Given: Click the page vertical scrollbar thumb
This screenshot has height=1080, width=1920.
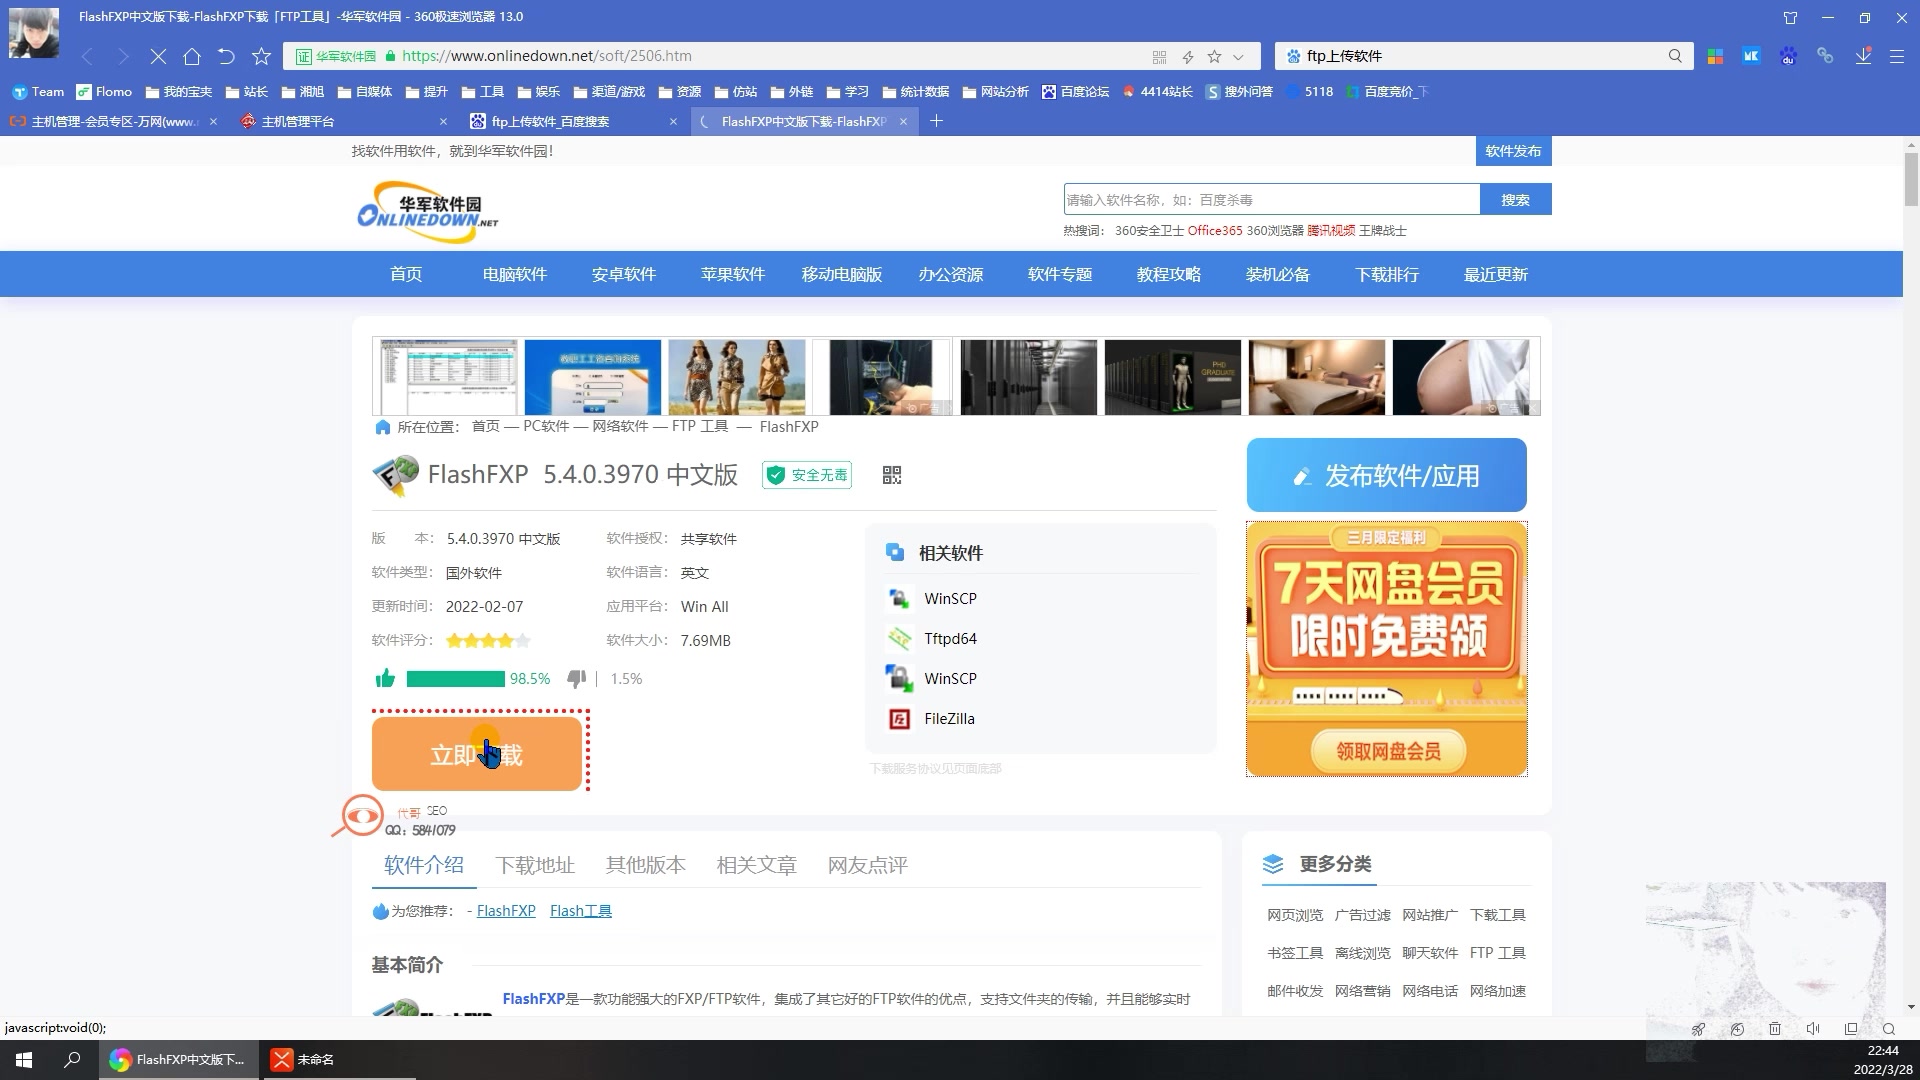Looking at the screenshot, I should (x=1911, y=178).
